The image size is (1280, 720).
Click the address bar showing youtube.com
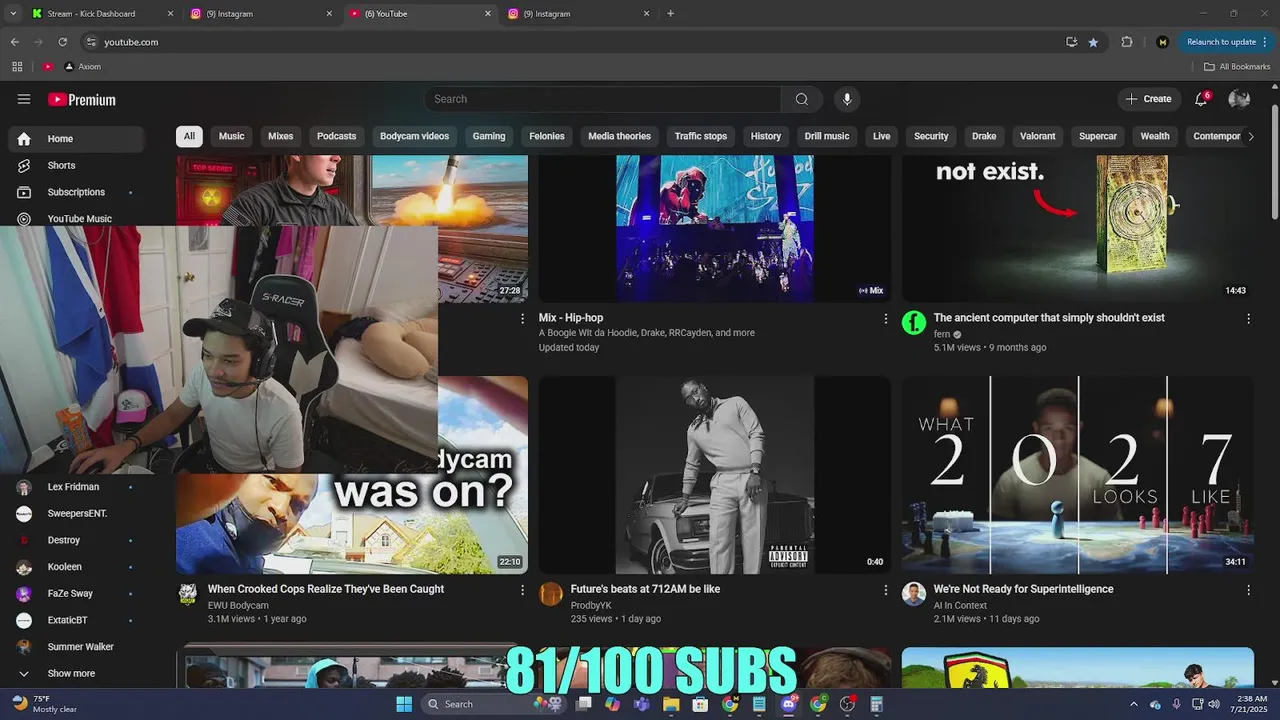tap(570, 42)
